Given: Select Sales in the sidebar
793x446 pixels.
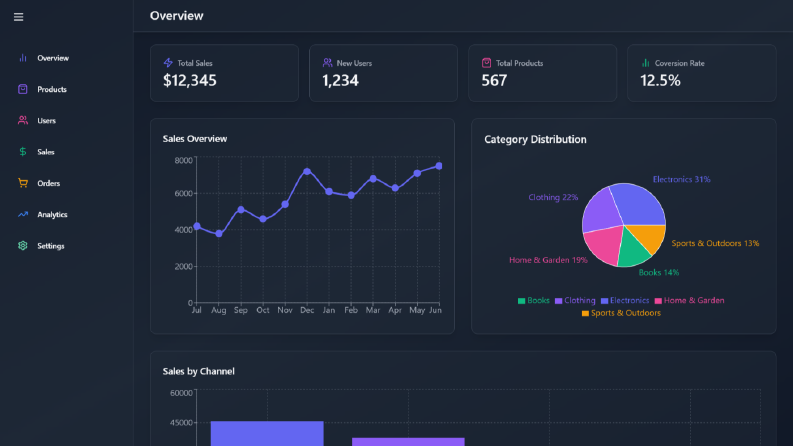Looking at the screenshot, I should click(x=46, y=152).
